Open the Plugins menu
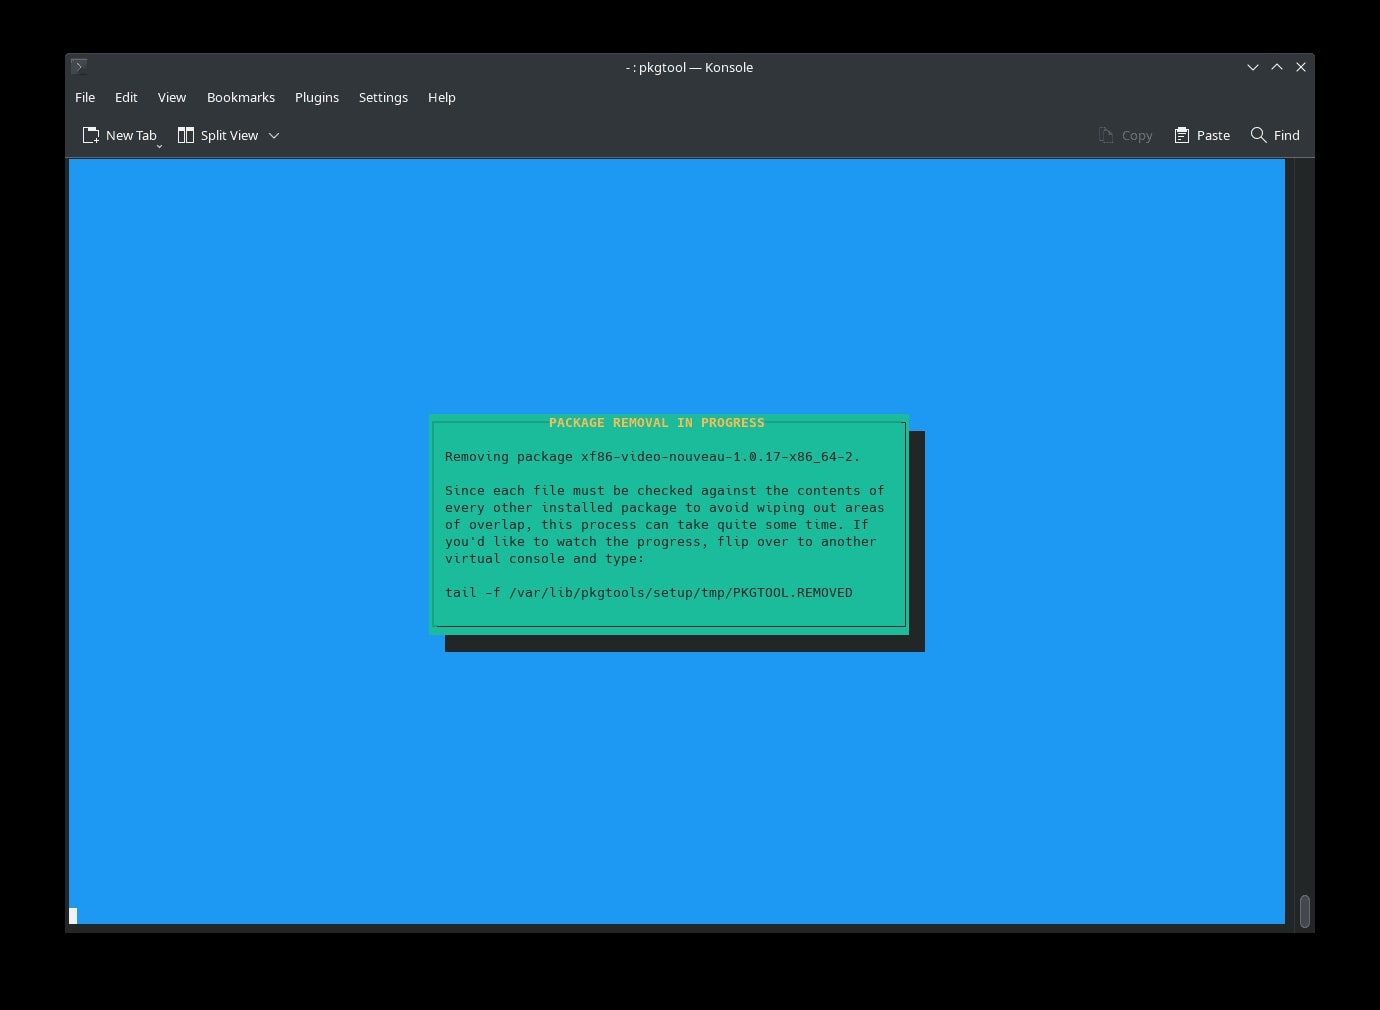1380x1010 pixels. [x=317, y=97]
